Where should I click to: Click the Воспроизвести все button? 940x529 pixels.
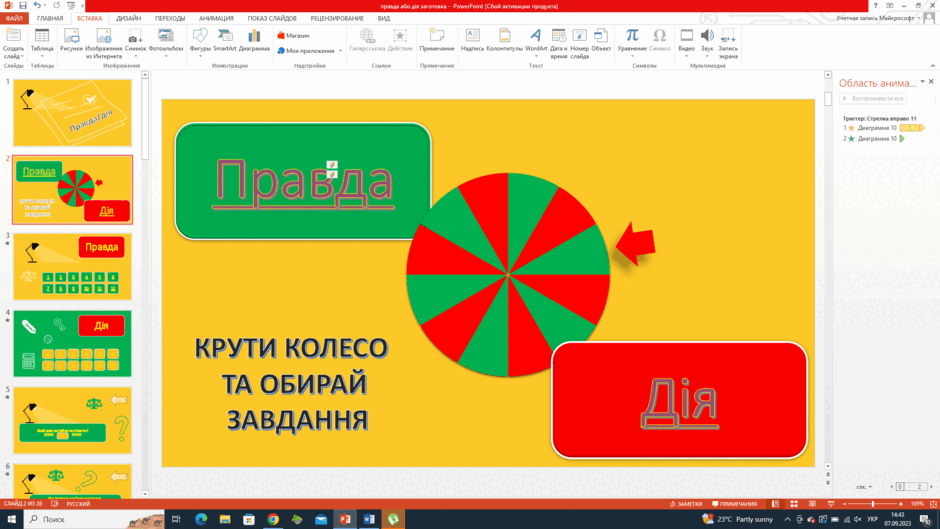click(873, 98)
